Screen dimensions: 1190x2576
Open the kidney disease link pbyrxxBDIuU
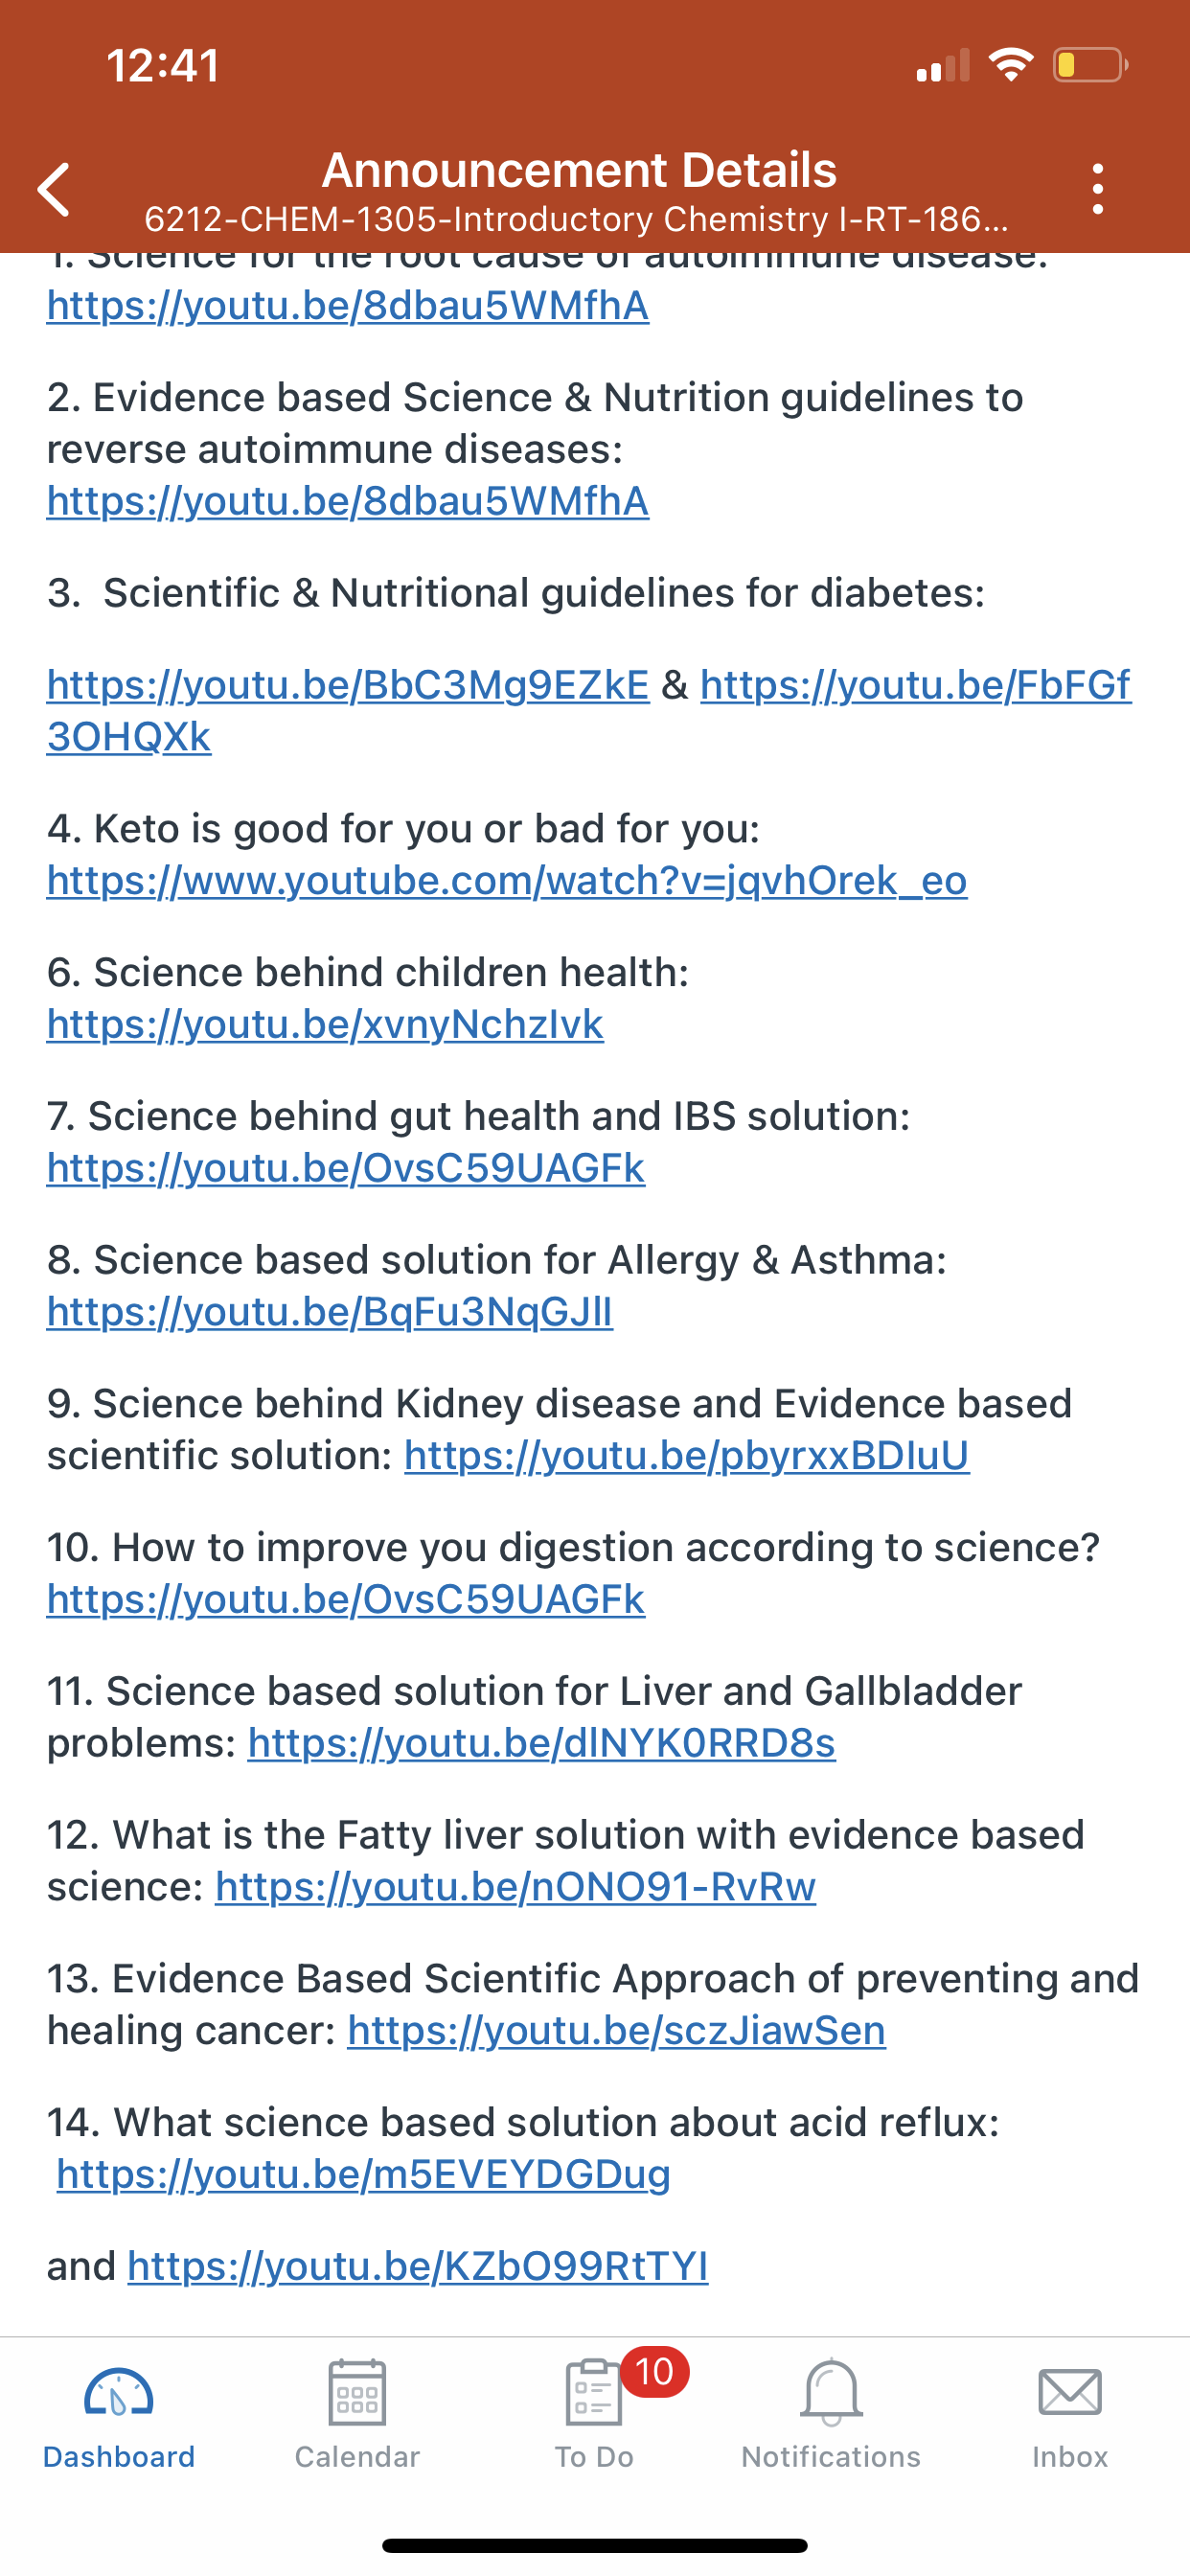687,1456
